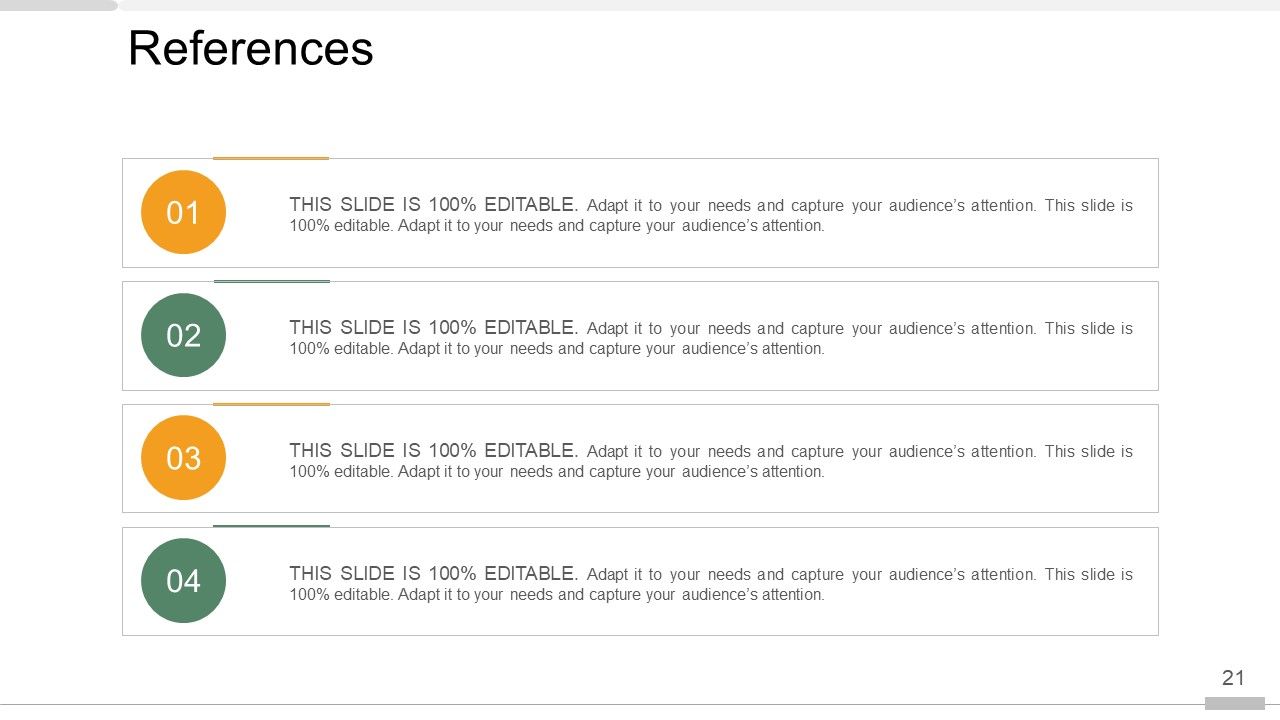Select the green 02 circle
Image resolution: width=1280 pixels, height=720 pixels.
pos(183,335)
